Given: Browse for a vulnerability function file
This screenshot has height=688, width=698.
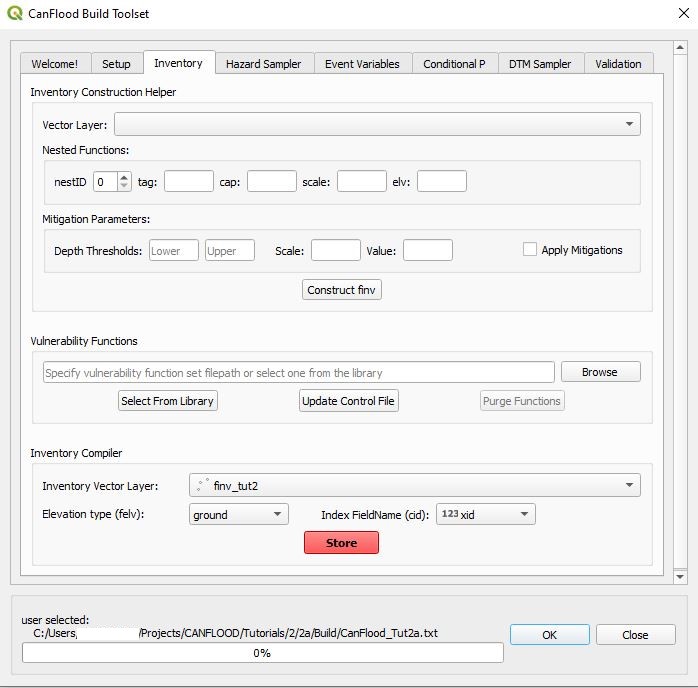Looking at the screenshot, I should point(601,372).
